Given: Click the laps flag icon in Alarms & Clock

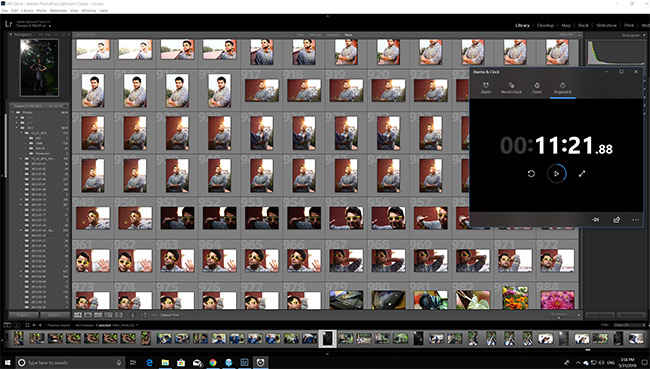Looking at the screenshot, I should 596,220.
